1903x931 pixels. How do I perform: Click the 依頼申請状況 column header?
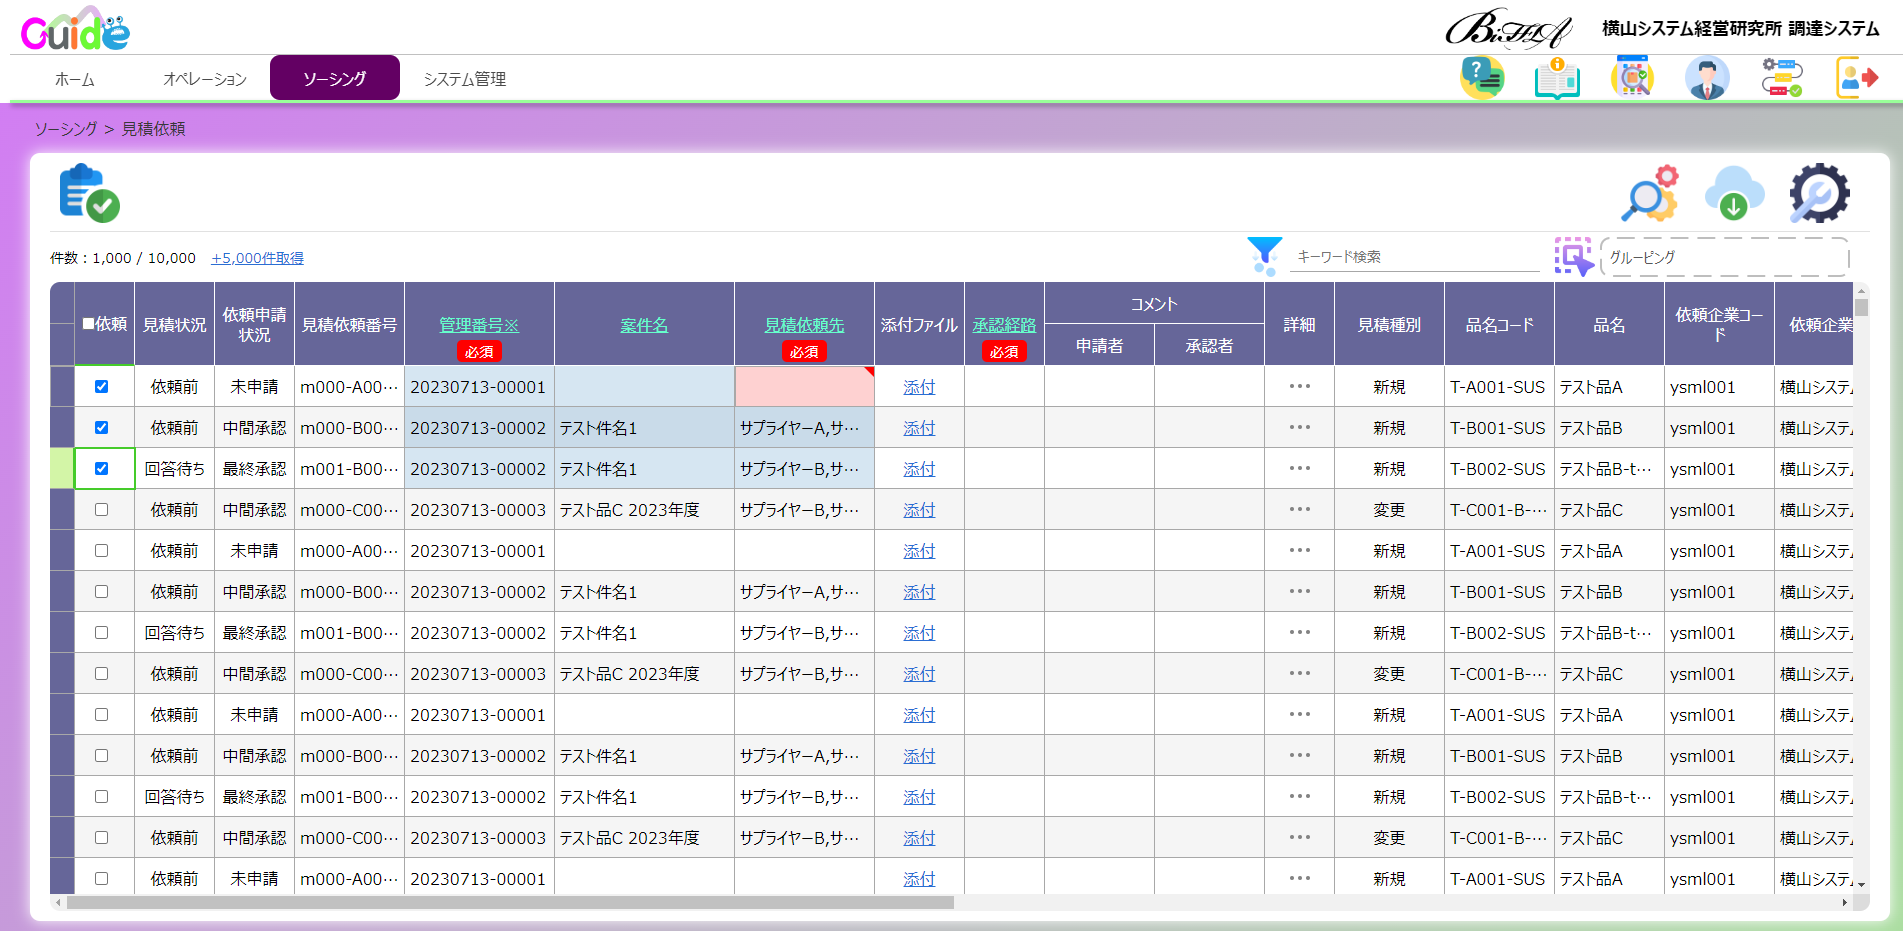254,324
